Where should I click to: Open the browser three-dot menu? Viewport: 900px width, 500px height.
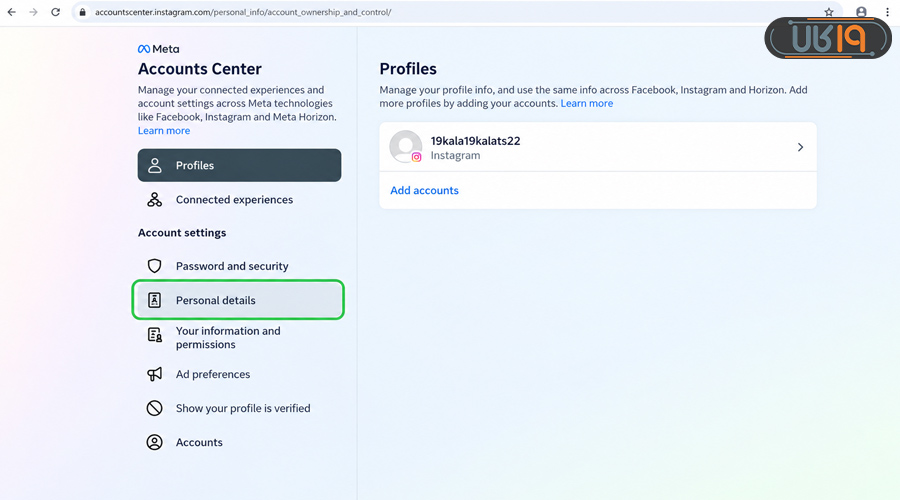click(x=887, y=12)
